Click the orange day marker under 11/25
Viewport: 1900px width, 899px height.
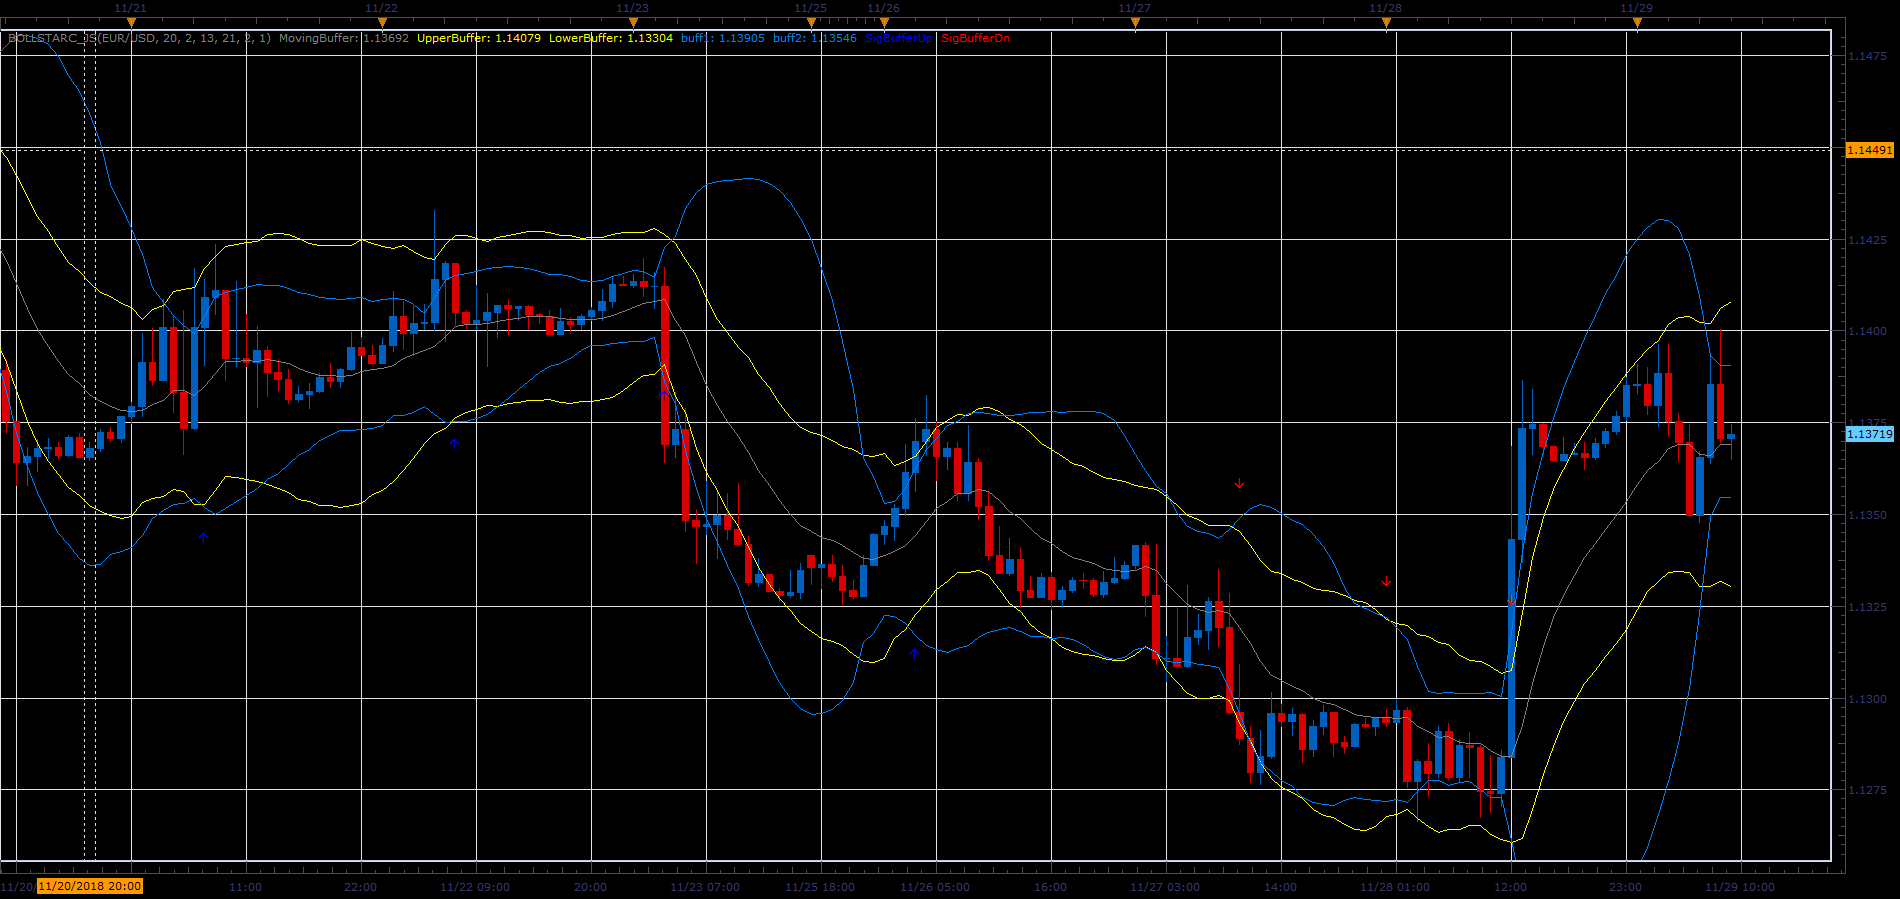tap(811, 23)
